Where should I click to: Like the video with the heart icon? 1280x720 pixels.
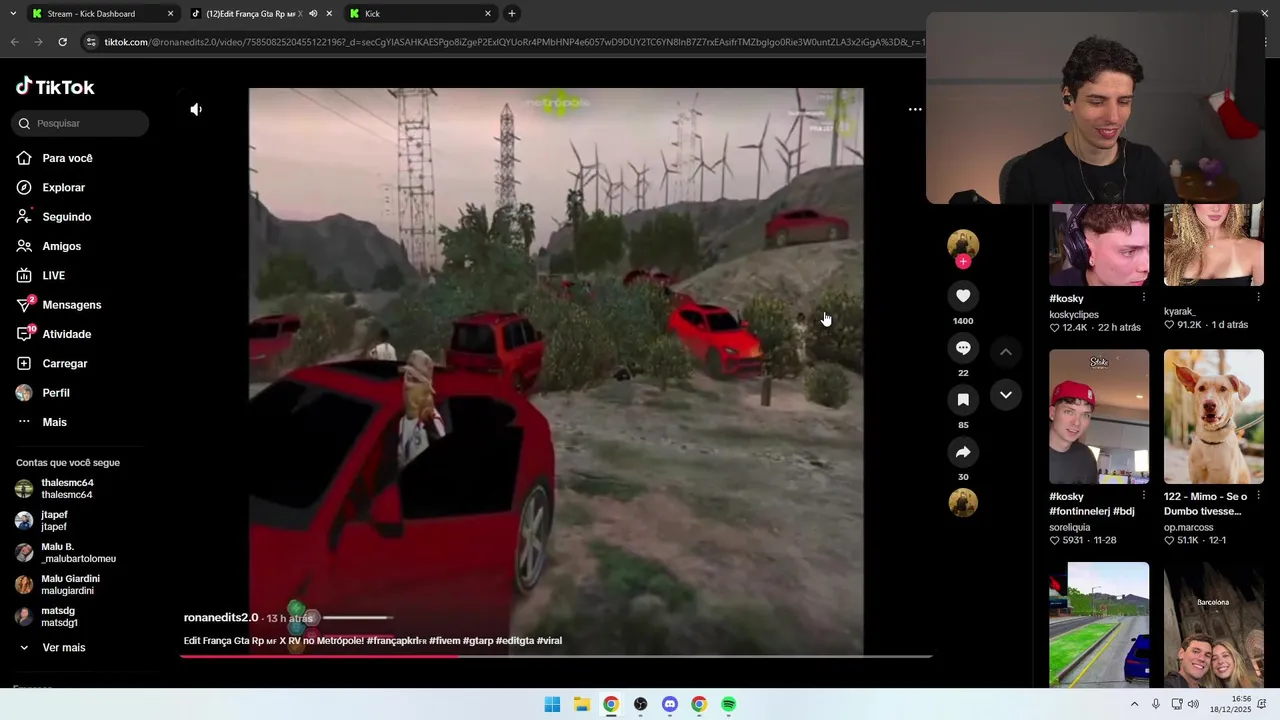pyautogui.click(x=963, y=296)
